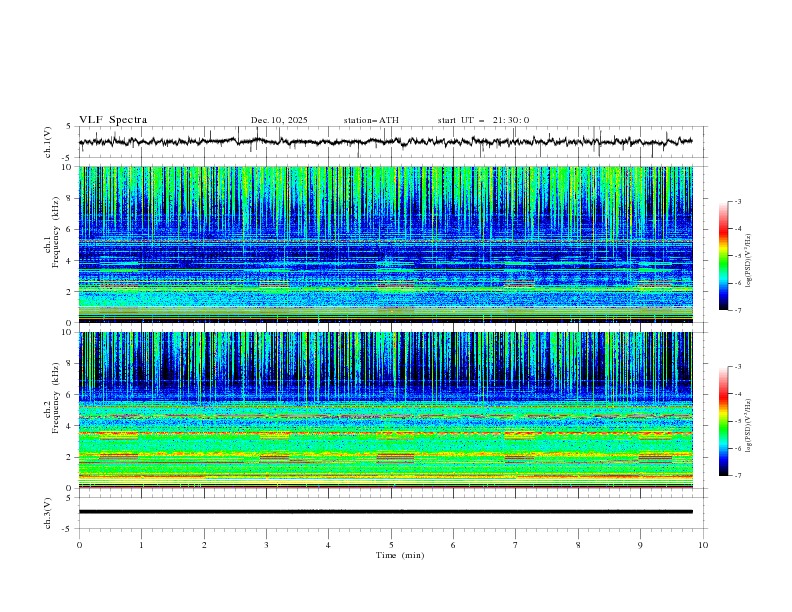Click the ch.1 colorbar 'log(PSD)(V²/Hz)' label
Image resolution: width=792 pixels, height=612 pixels.
(749, 261)
